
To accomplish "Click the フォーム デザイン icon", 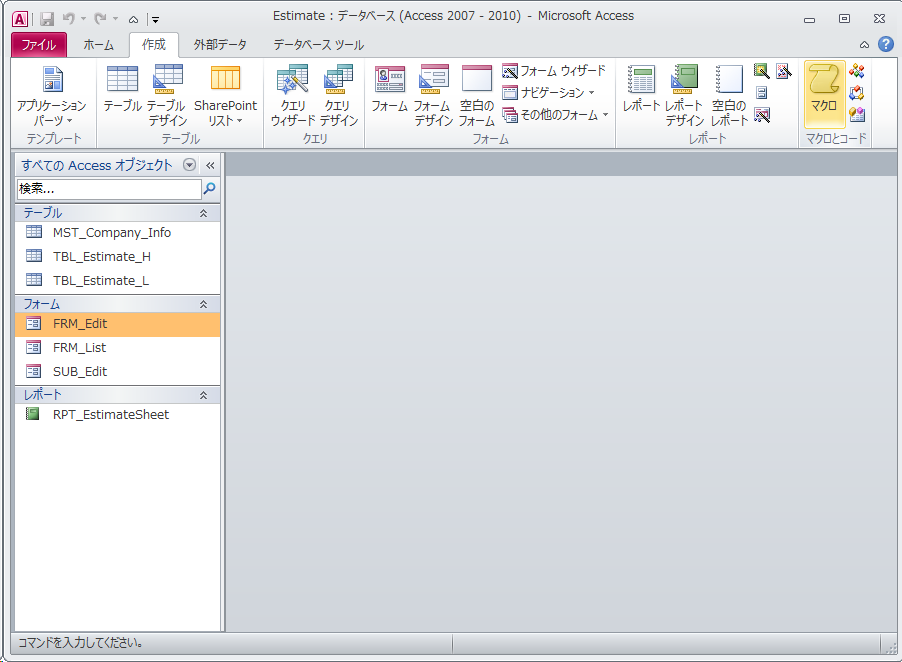I will [x=434, y=95].
